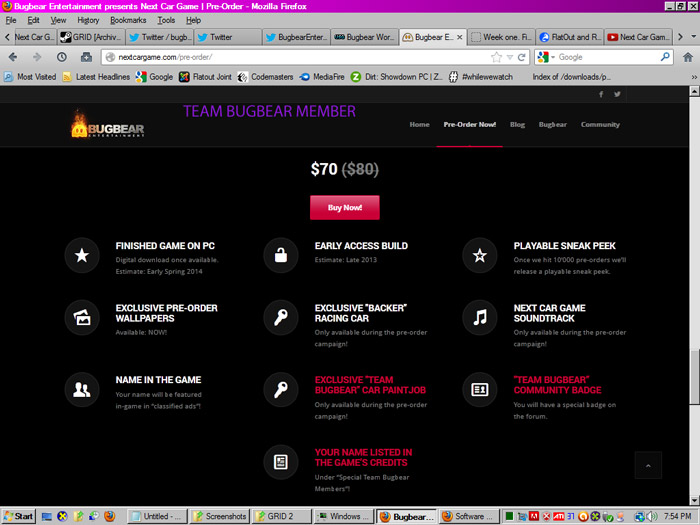700x525 pixels.
Task: Open the Tools menu
Action: pyautogui.click(x=166, y=20)
